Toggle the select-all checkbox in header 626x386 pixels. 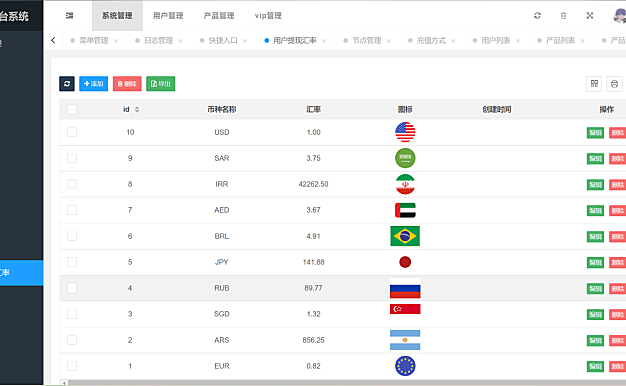pos(72,109)
